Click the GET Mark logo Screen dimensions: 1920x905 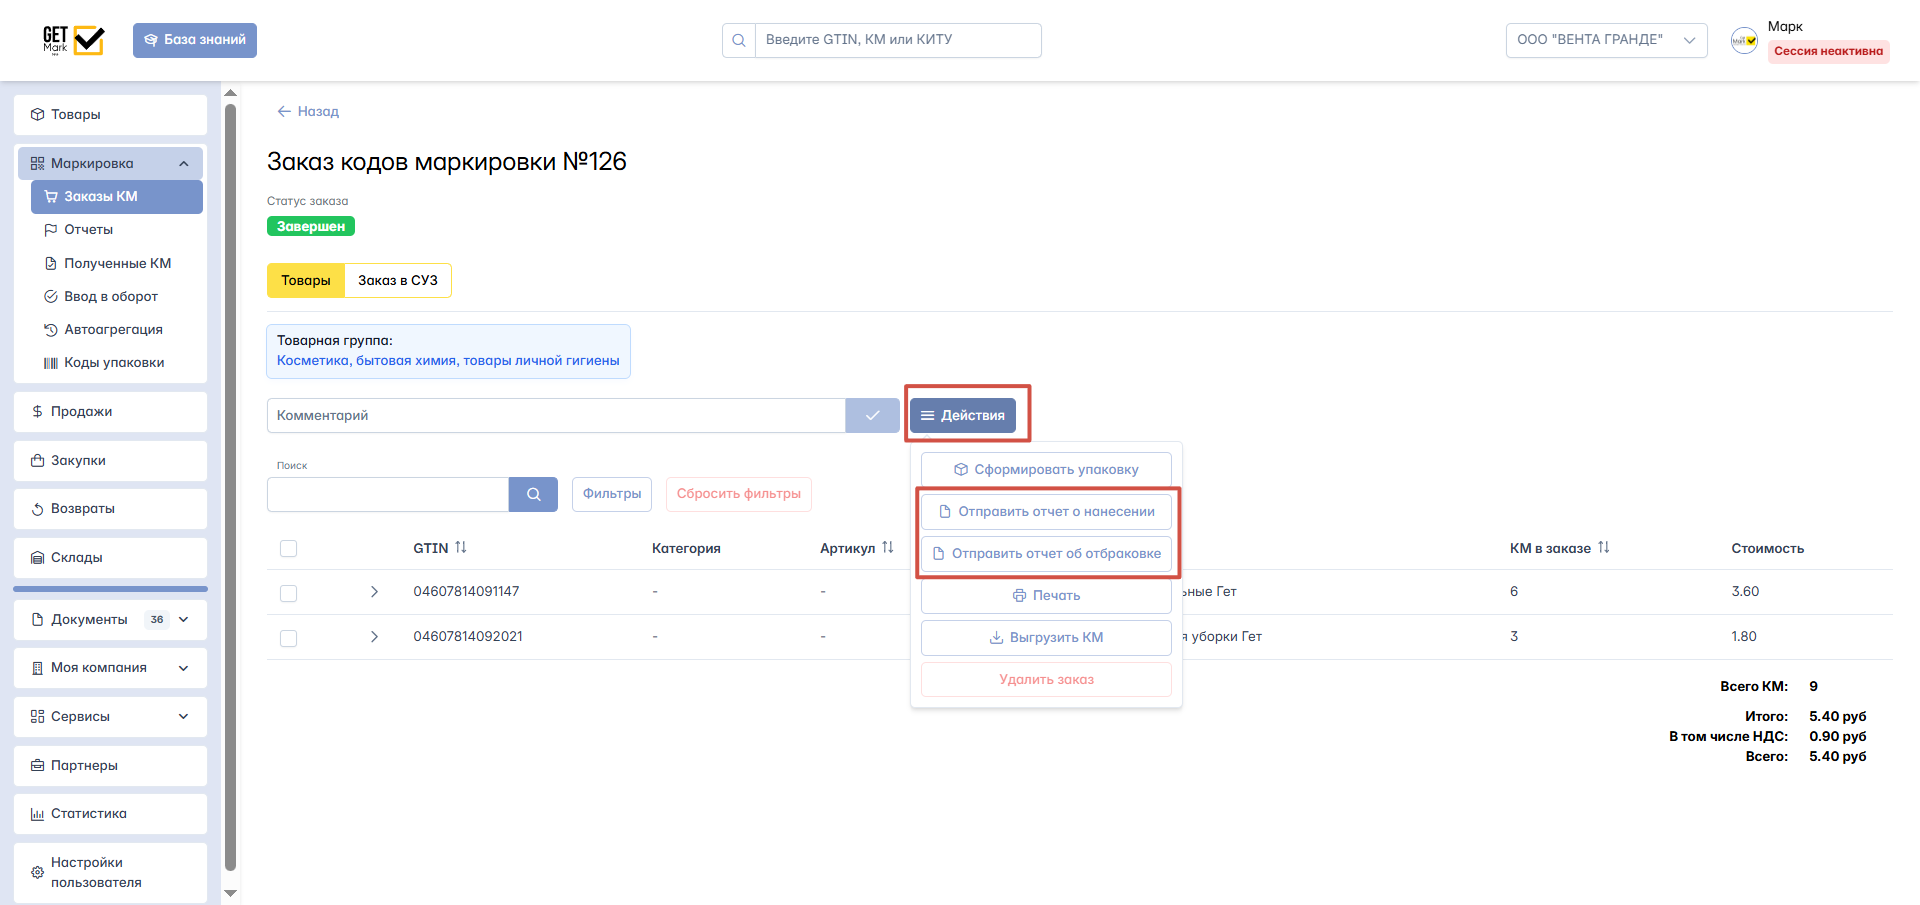pos(73,40)
